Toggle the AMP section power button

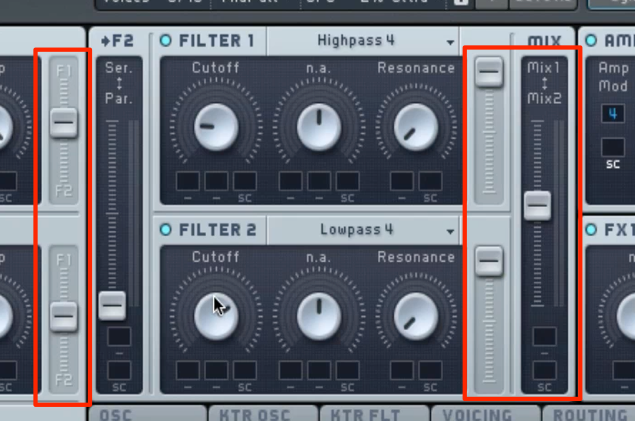pos(591,40)
